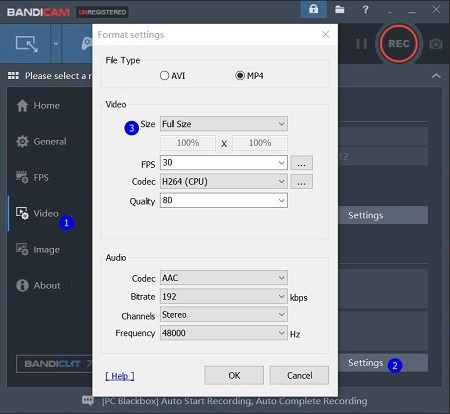Image resolution: width=450 pixels, height=414 pixels.
Task: Click the ellipsis button next to FPS
Action: click(x=301, y=163)
